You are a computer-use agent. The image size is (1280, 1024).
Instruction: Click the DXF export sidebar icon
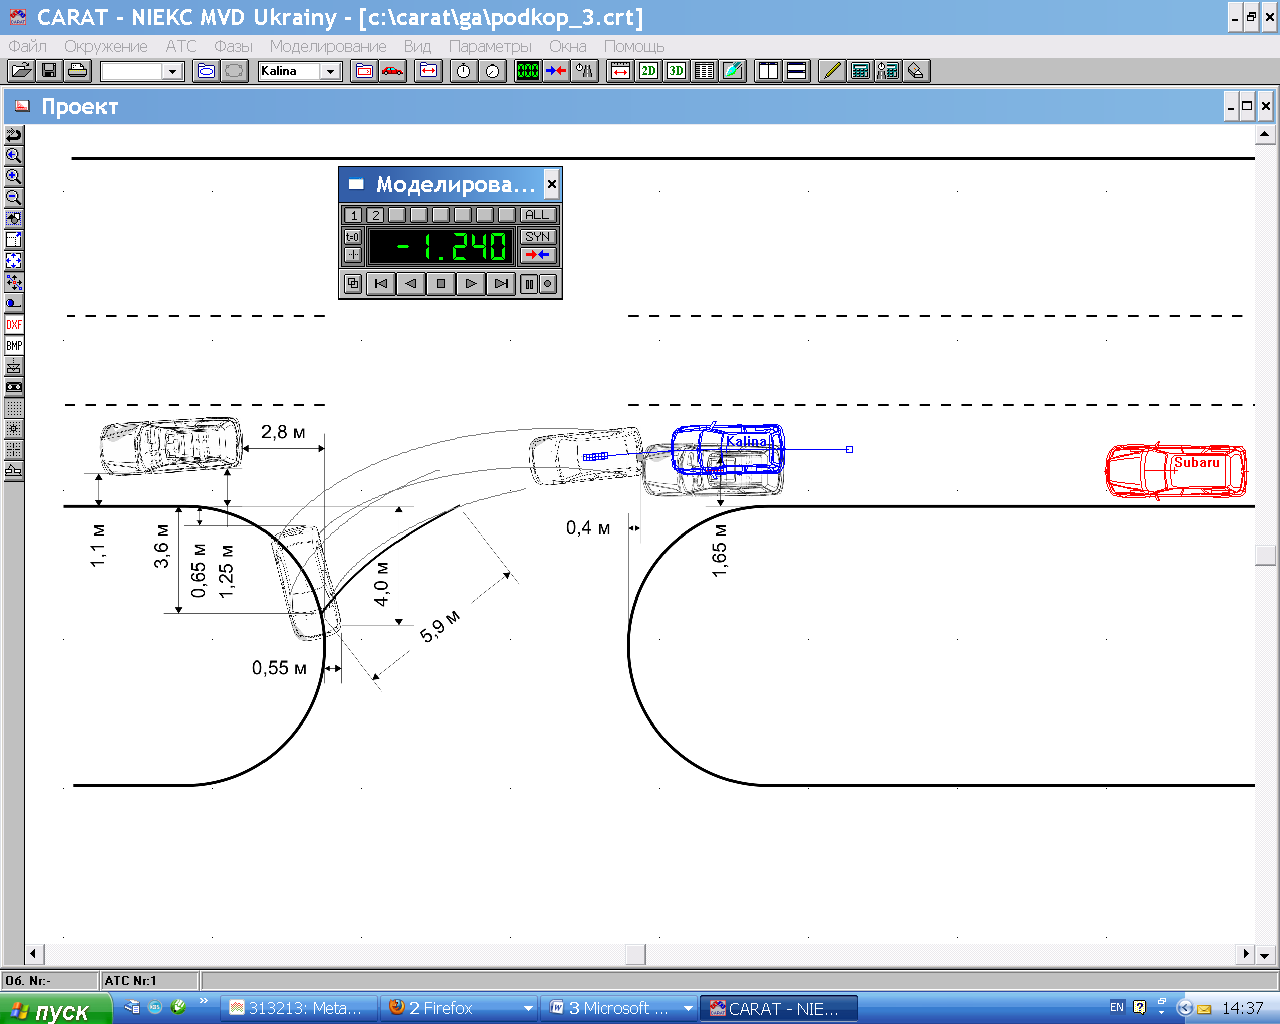pos(14,325)
